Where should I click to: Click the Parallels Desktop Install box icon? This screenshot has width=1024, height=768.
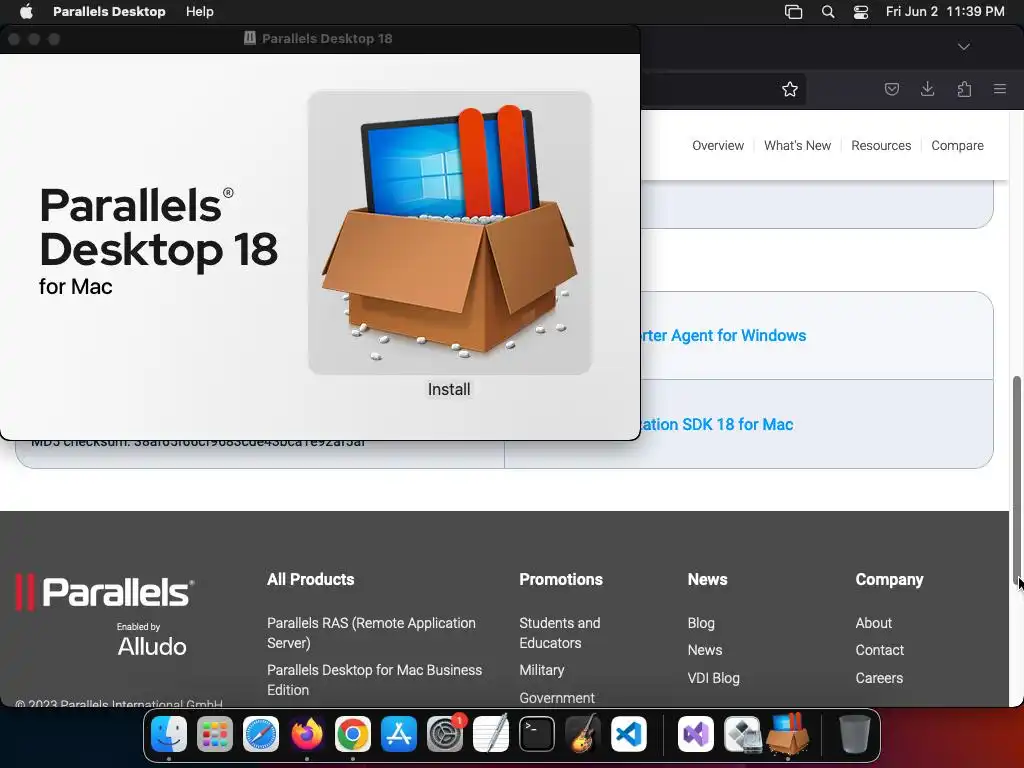tap(450, 232)
